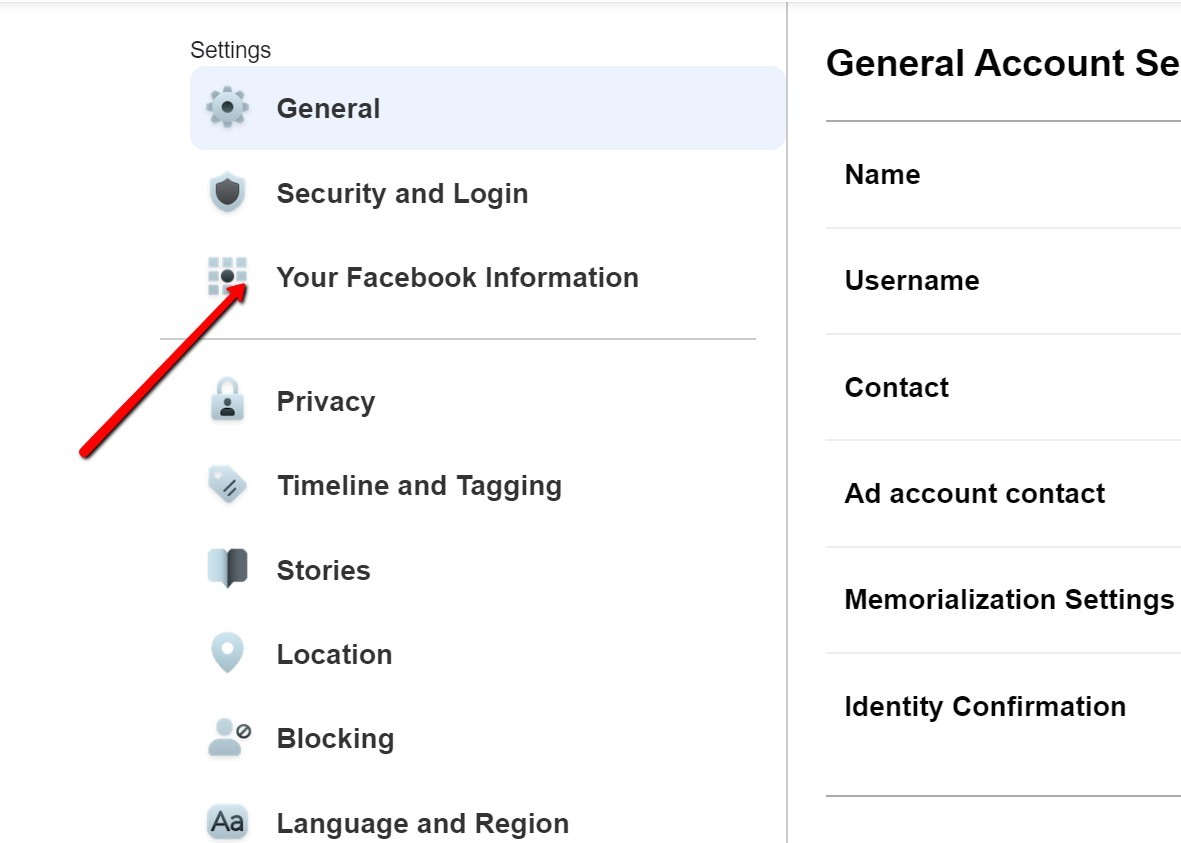Image resolution: width=1181 pixels, height=843 pixels.
Task: Open the General settings menu item
Action: 487,108
